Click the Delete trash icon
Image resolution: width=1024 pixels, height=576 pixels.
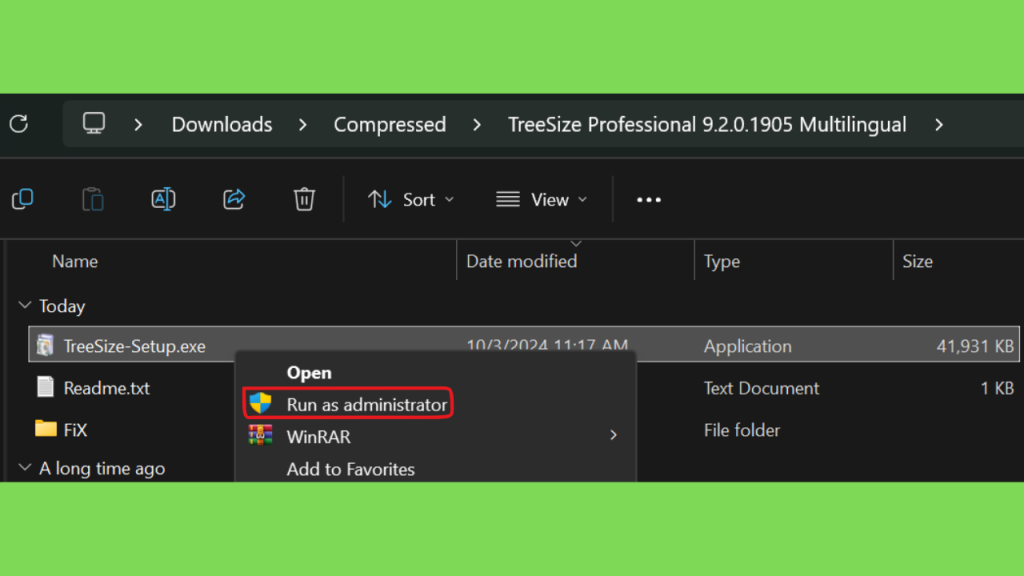pos(304,199)
